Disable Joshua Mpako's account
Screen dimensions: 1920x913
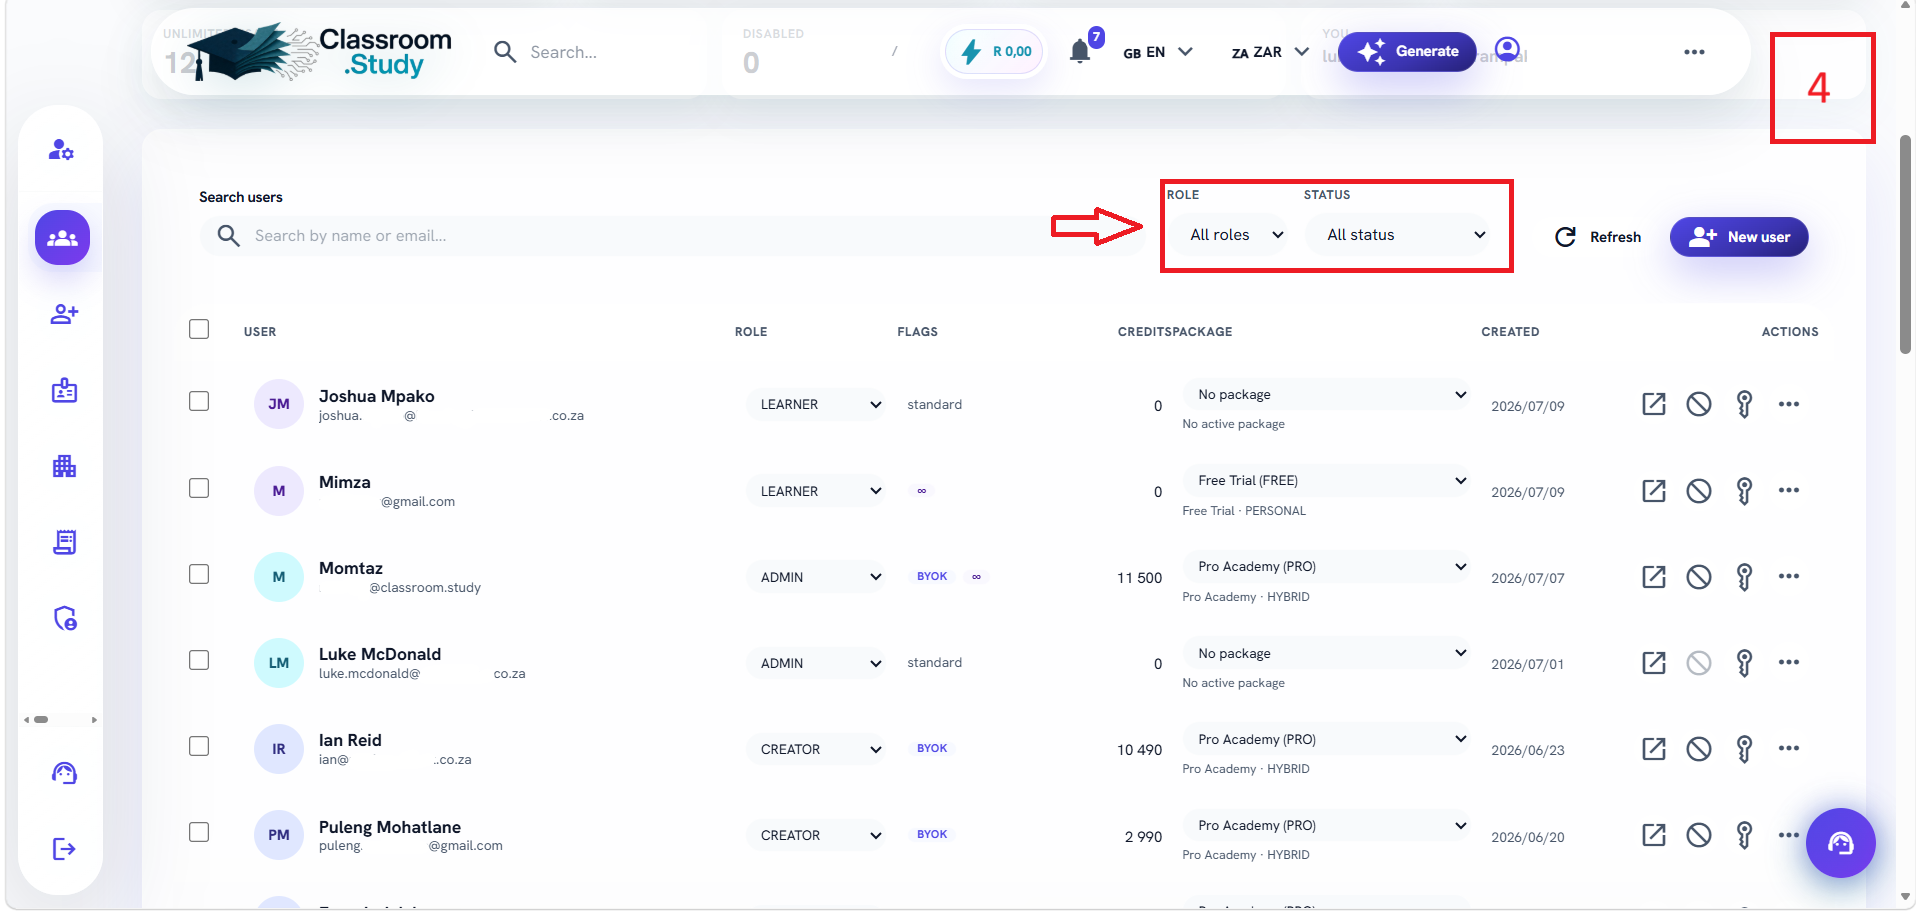coord(1699,404)
